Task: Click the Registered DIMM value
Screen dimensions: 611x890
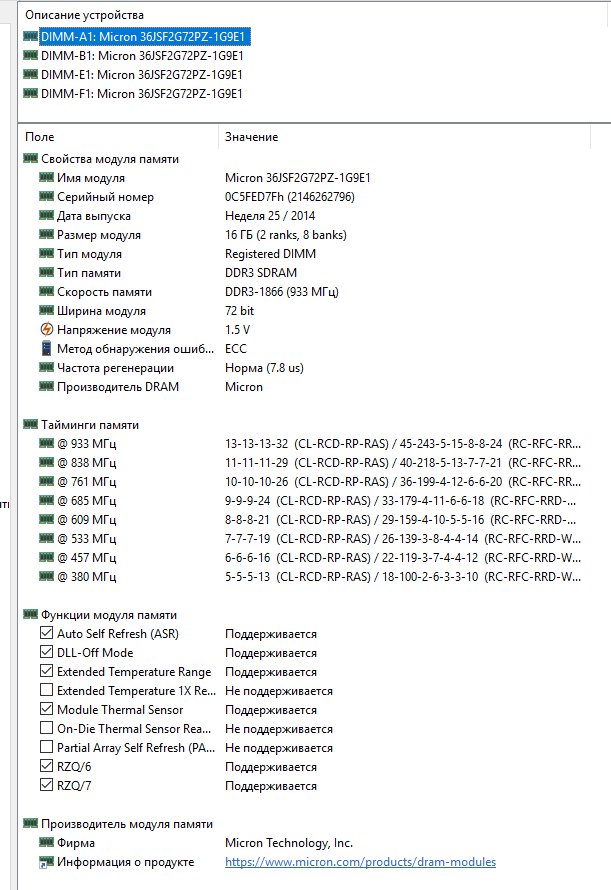Action: (270, 254)
